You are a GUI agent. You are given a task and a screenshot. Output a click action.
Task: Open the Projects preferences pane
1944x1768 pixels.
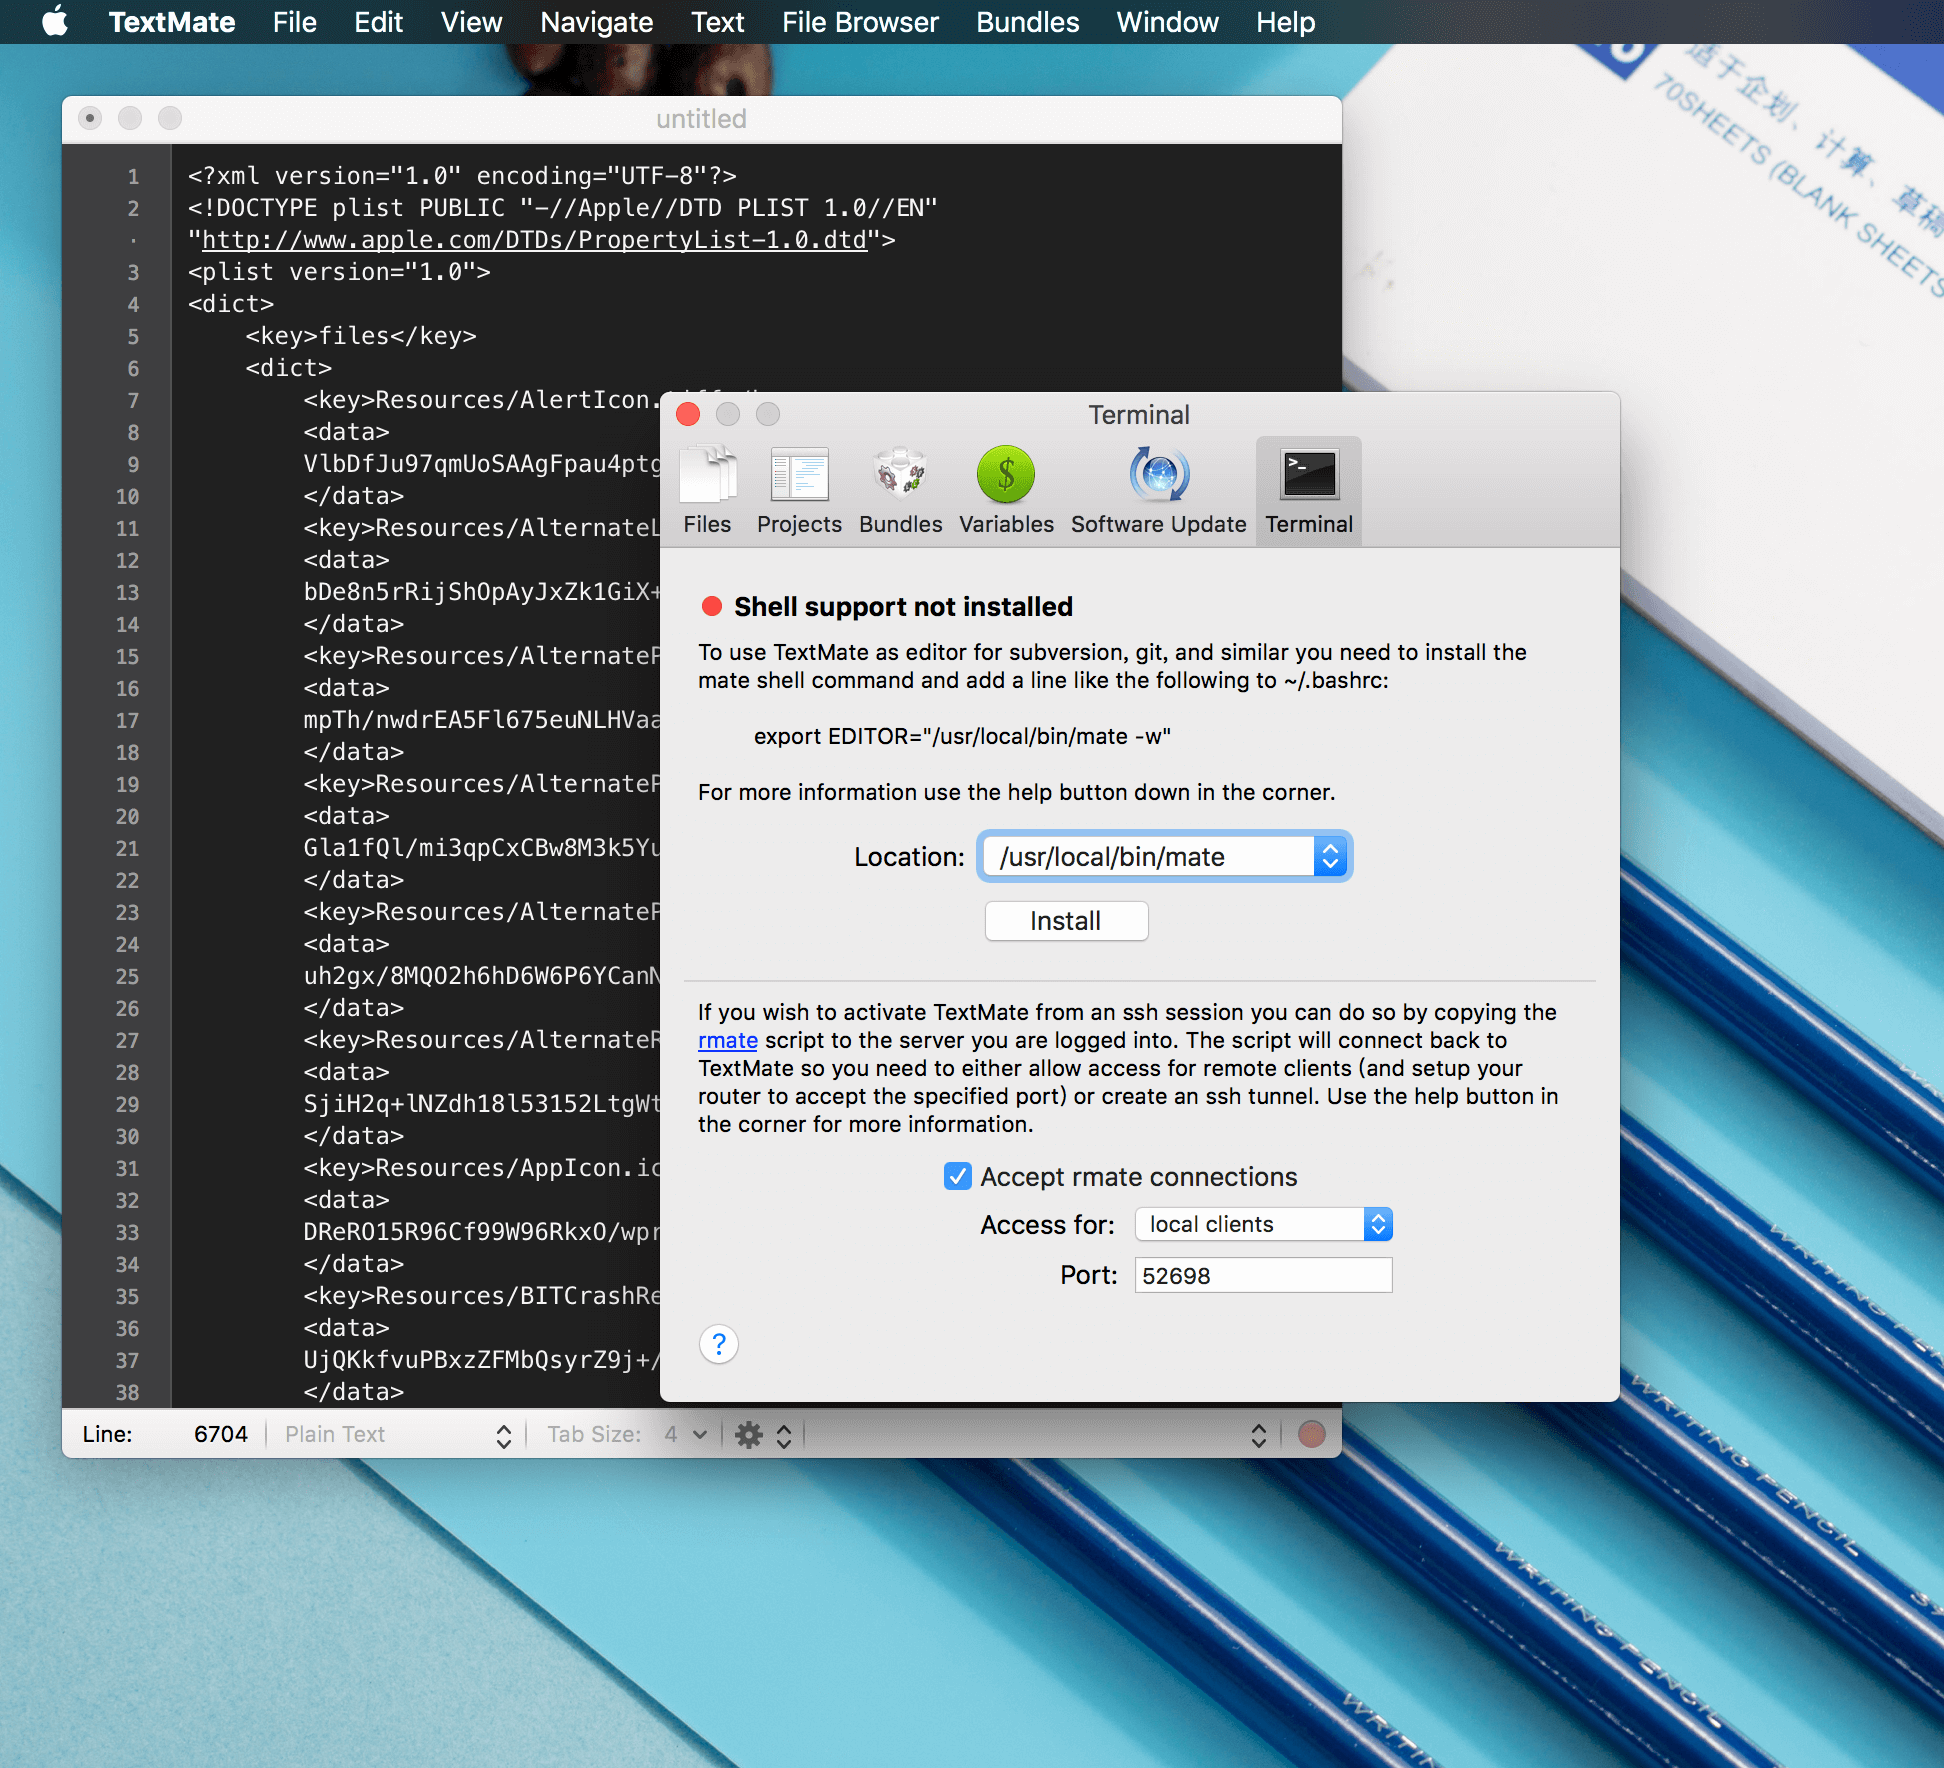point(799,490)
